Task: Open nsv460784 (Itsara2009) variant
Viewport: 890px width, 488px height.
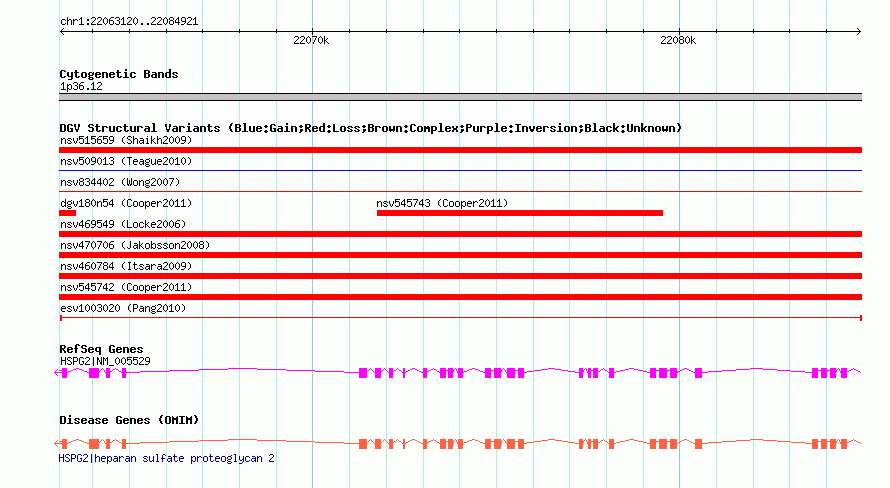Action: point(126,266)
